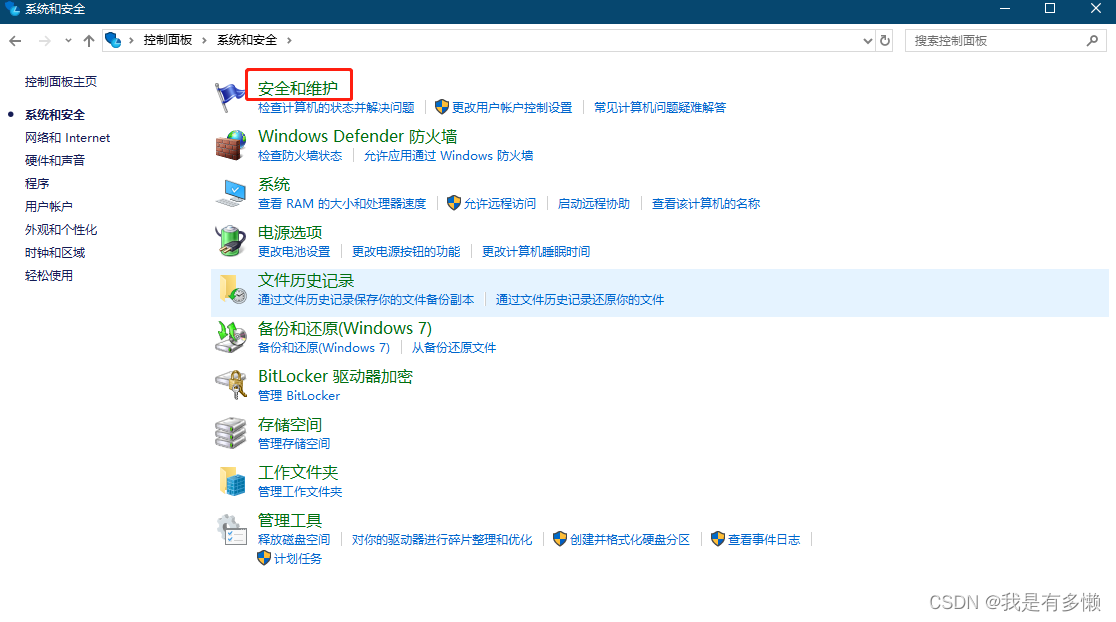Open 网络和 Internet category in sidebar

pos(68,137)
